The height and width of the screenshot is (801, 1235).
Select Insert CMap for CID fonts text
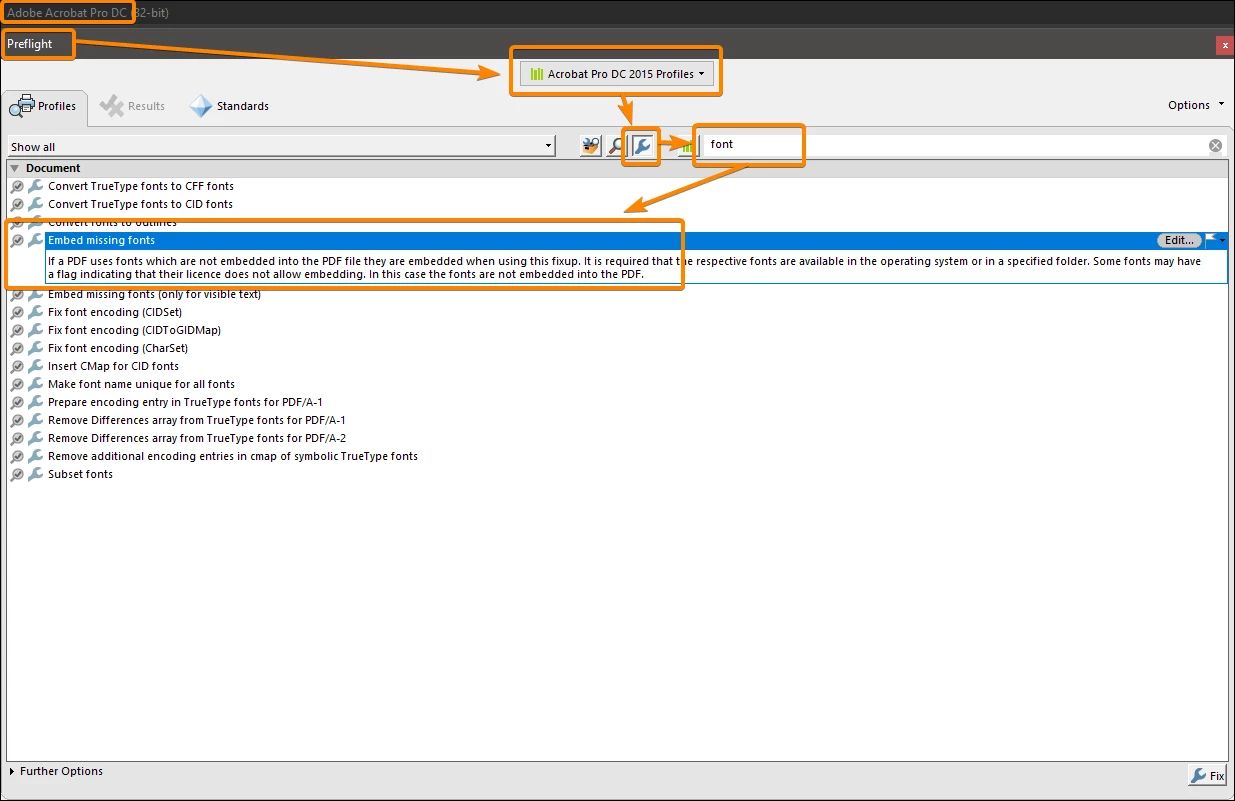pos(114,366)
